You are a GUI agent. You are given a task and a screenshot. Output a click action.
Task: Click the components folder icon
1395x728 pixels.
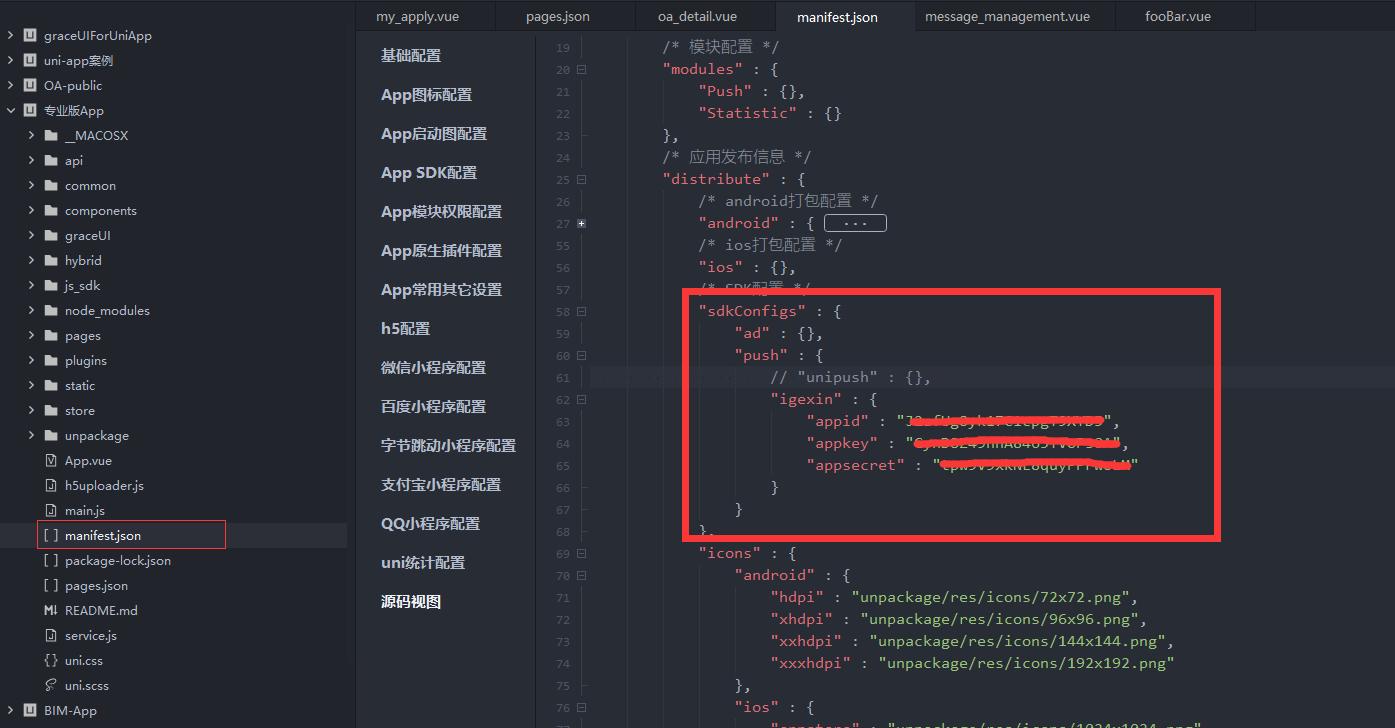51,210
